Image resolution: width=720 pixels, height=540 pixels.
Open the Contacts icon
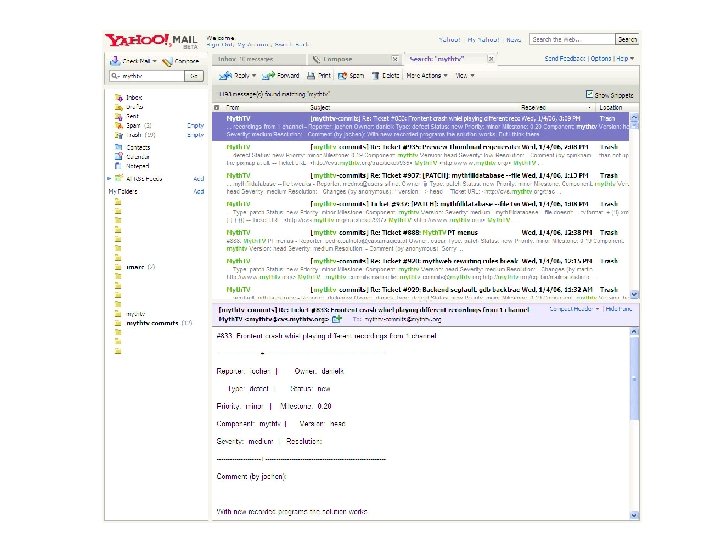point(119,147)
